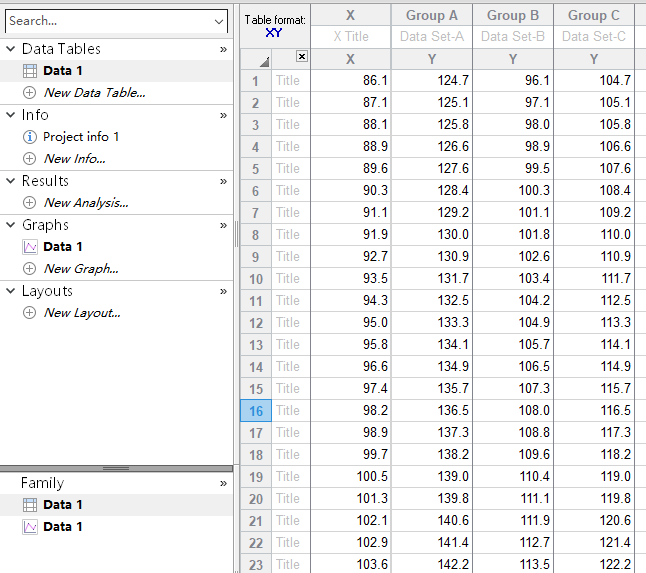
Task: Select the Group A column header
Action: 431,15
